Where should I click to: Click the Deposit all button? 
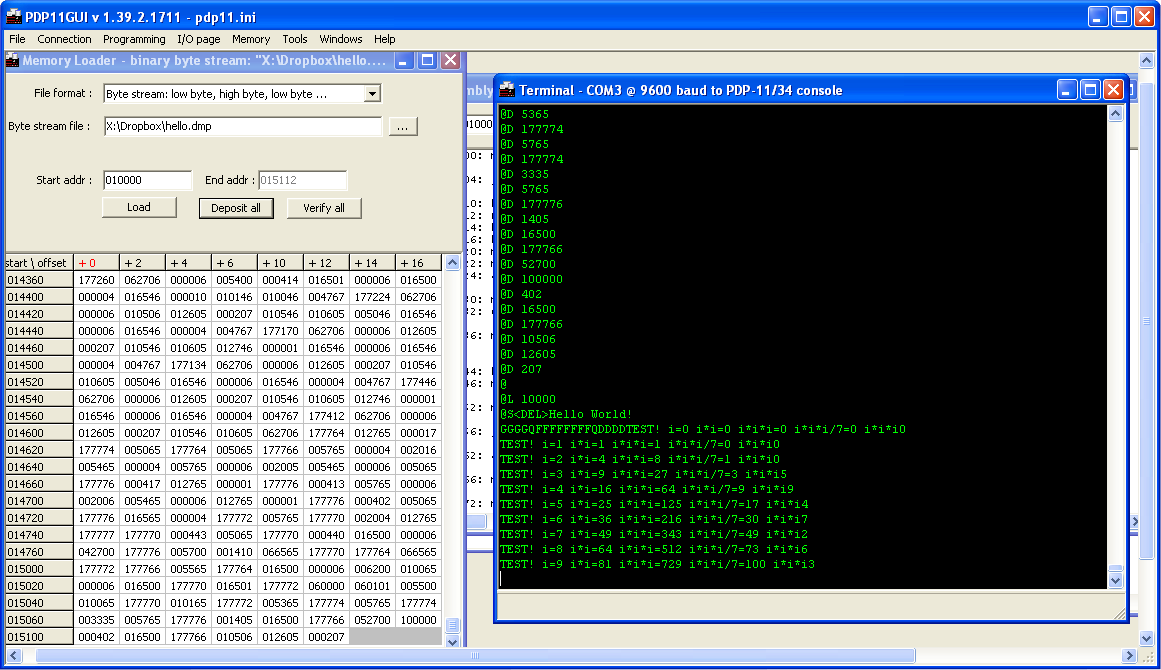[x=236, y=208]
